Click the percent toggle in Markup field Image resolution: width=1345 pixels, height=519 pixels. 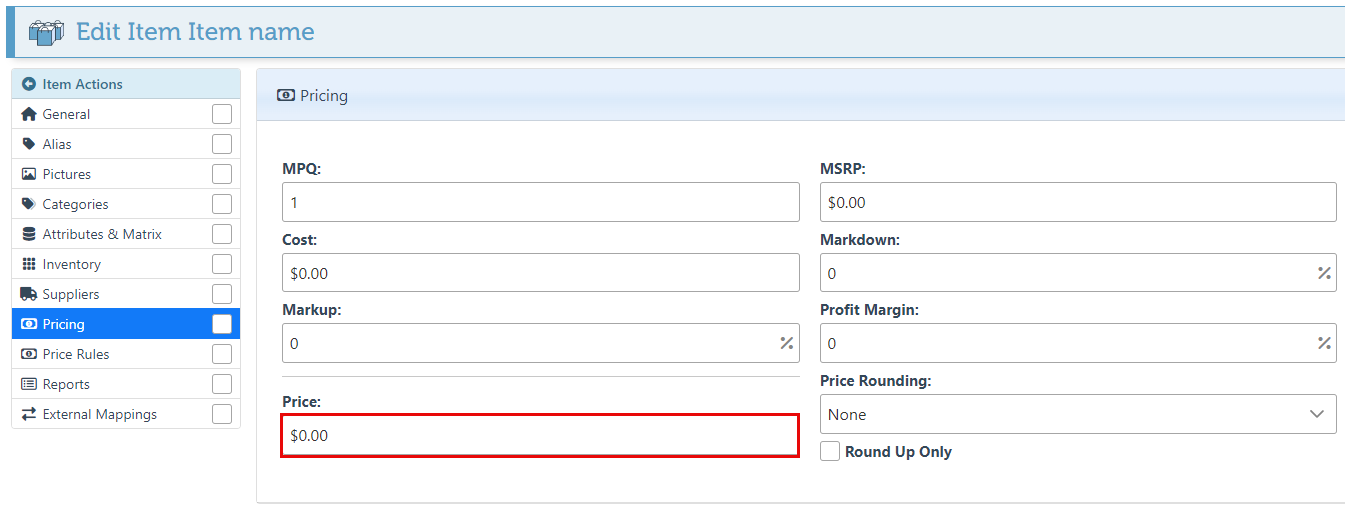[x=786, y=343]
